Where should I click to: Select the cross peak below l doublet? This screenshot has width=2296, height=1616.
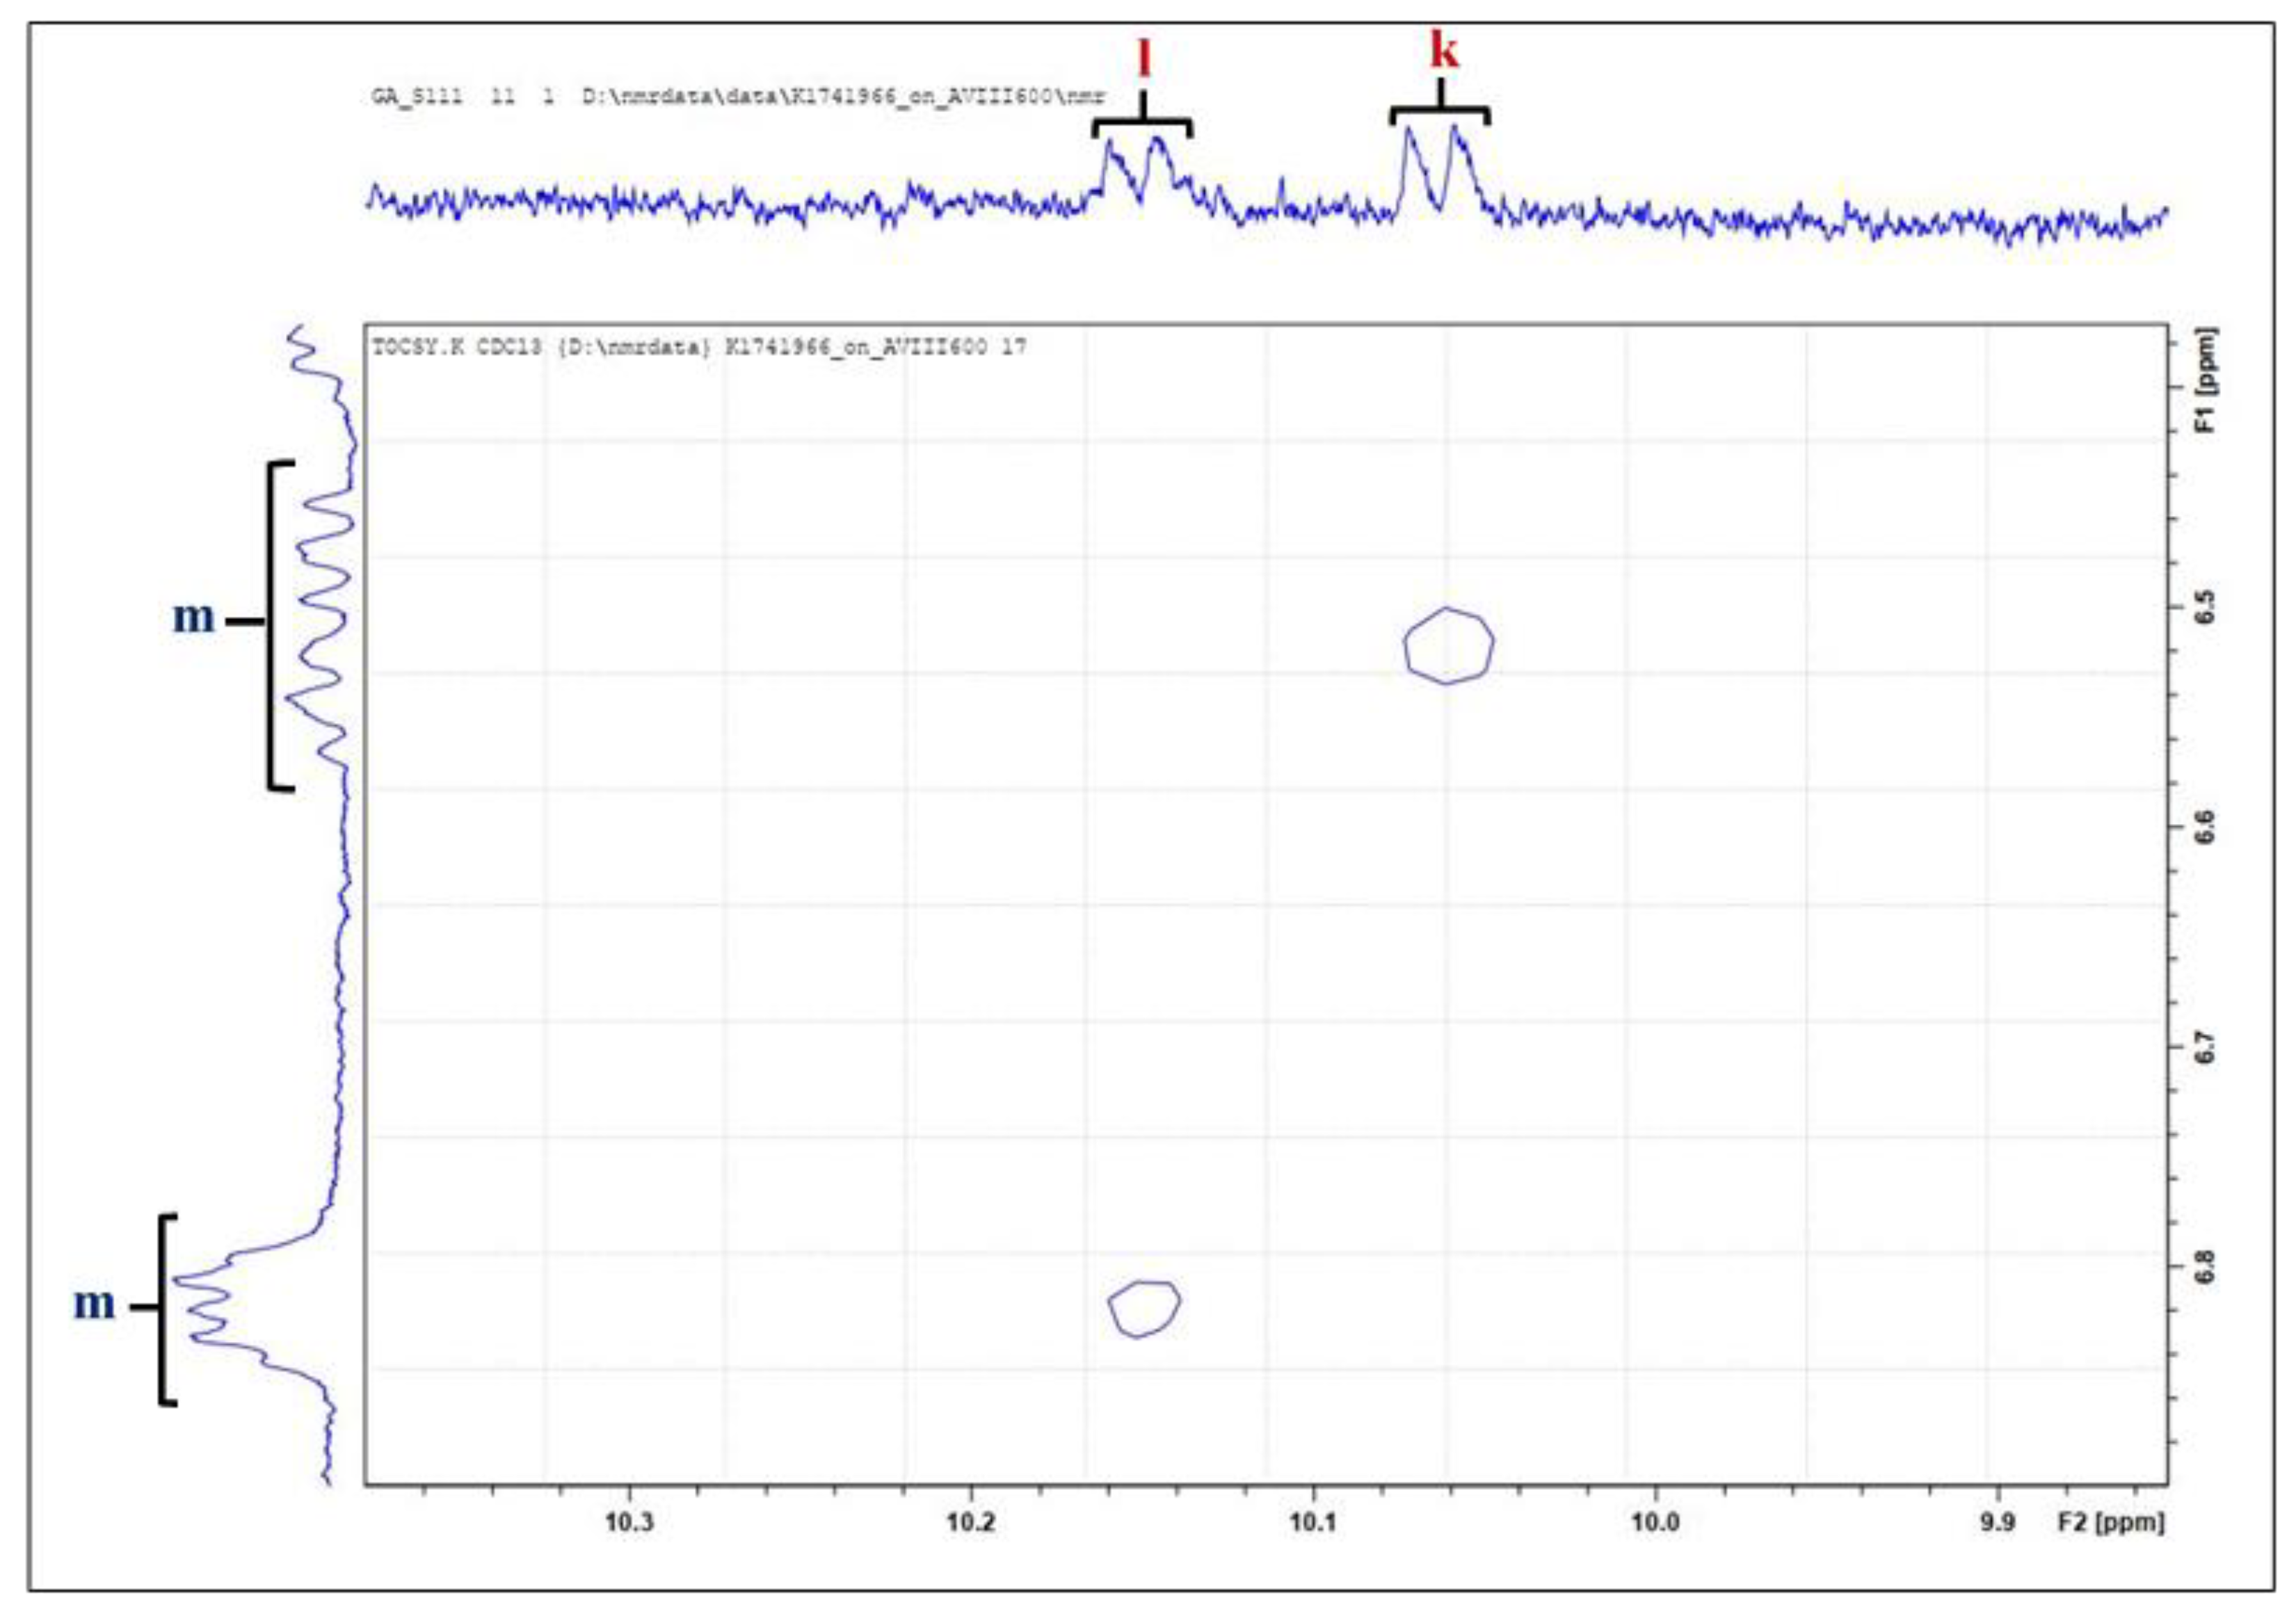(x=1145, y=1308)
